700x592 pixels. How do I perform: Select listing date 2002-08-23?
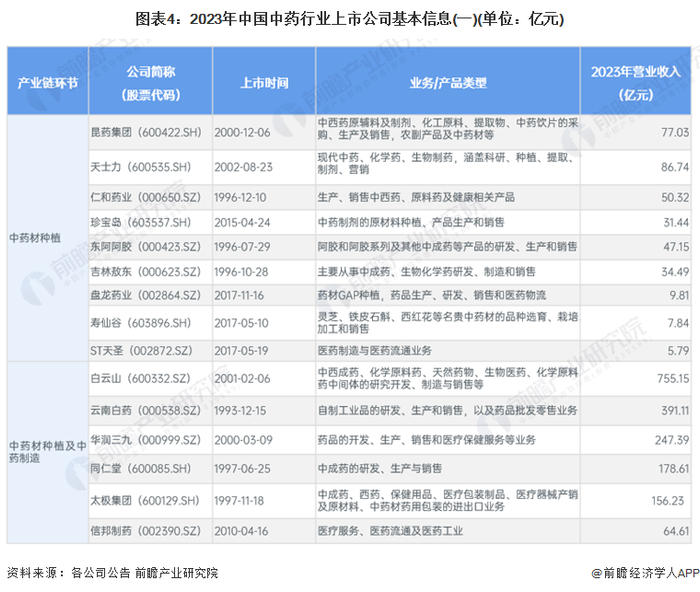243,167
